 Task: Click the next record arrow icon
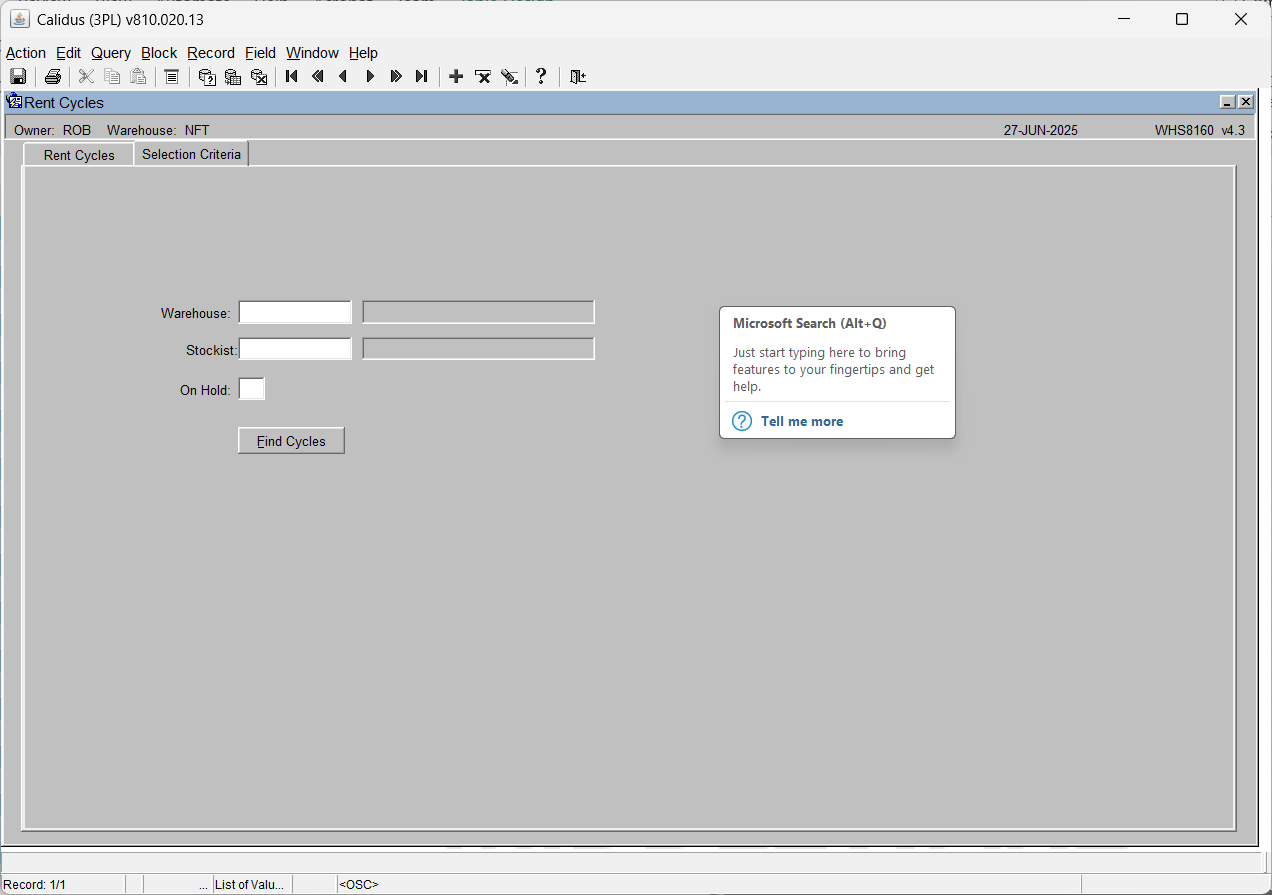tap(370, 76)
